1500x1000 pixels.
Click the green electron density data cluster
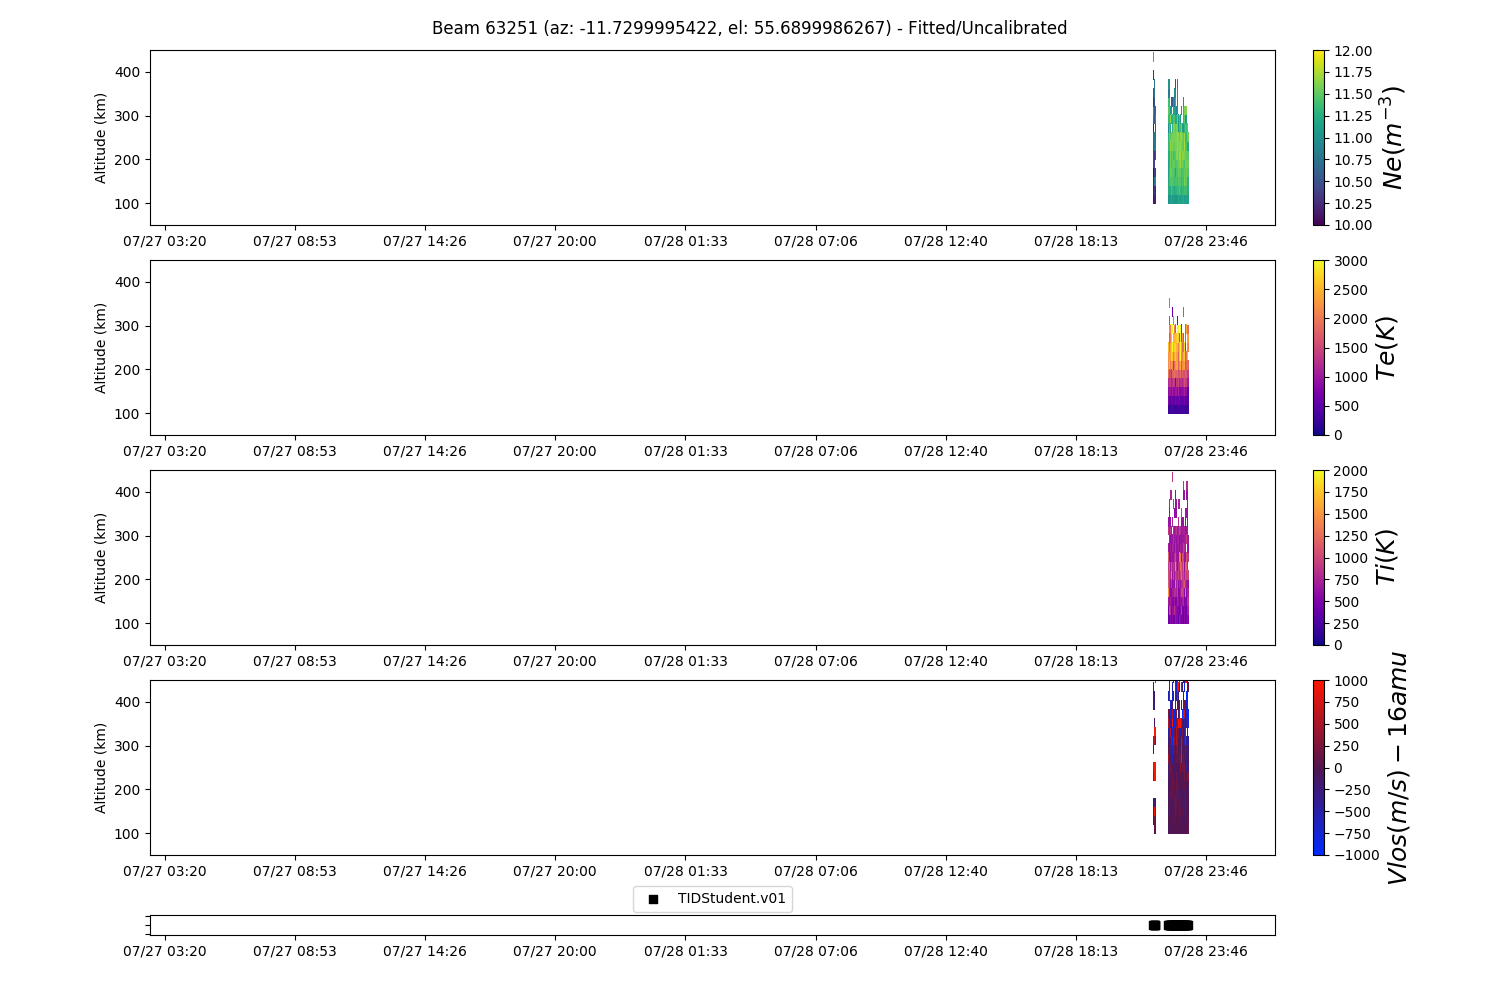[1178, 160]
